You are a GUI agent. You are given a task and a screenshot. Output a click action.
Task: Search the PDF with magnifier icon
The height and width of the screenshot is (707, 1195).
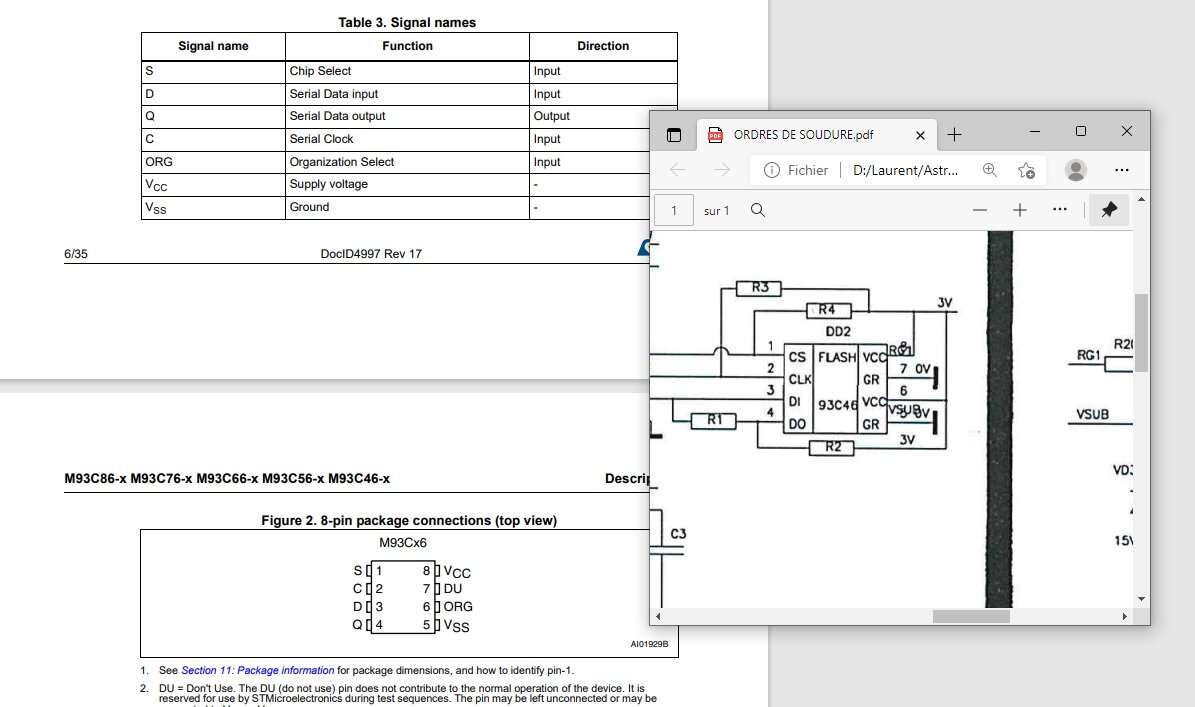[x=758, y=210]
